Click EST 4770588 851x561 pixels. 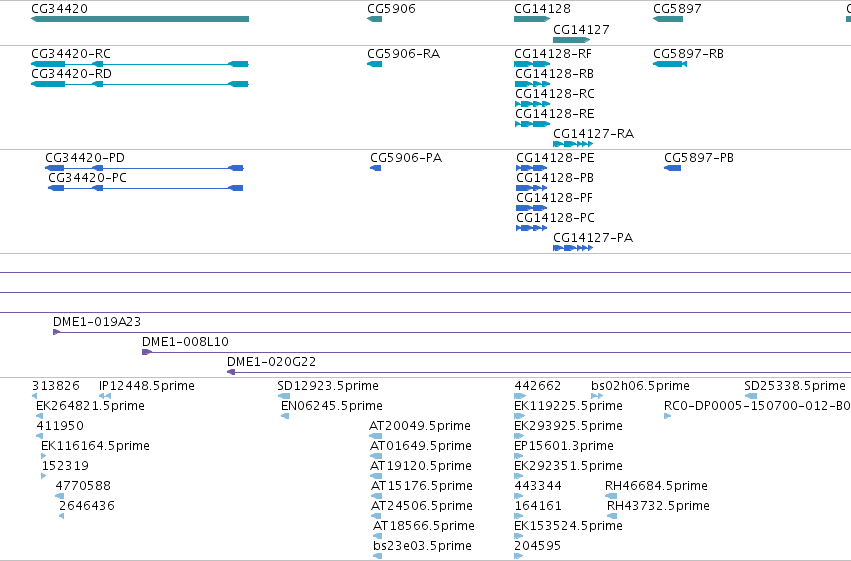pos(60,496)
